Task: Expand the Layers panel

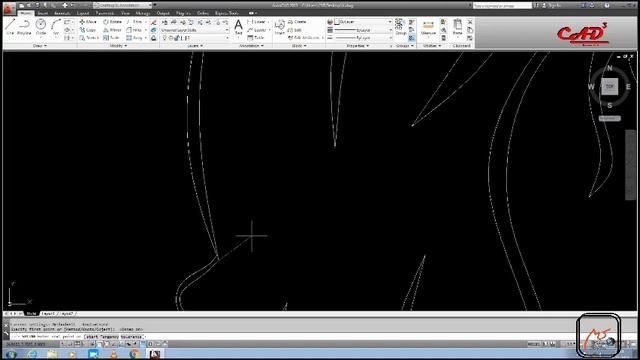Action: pyautogui.click(x=195, y=46)
